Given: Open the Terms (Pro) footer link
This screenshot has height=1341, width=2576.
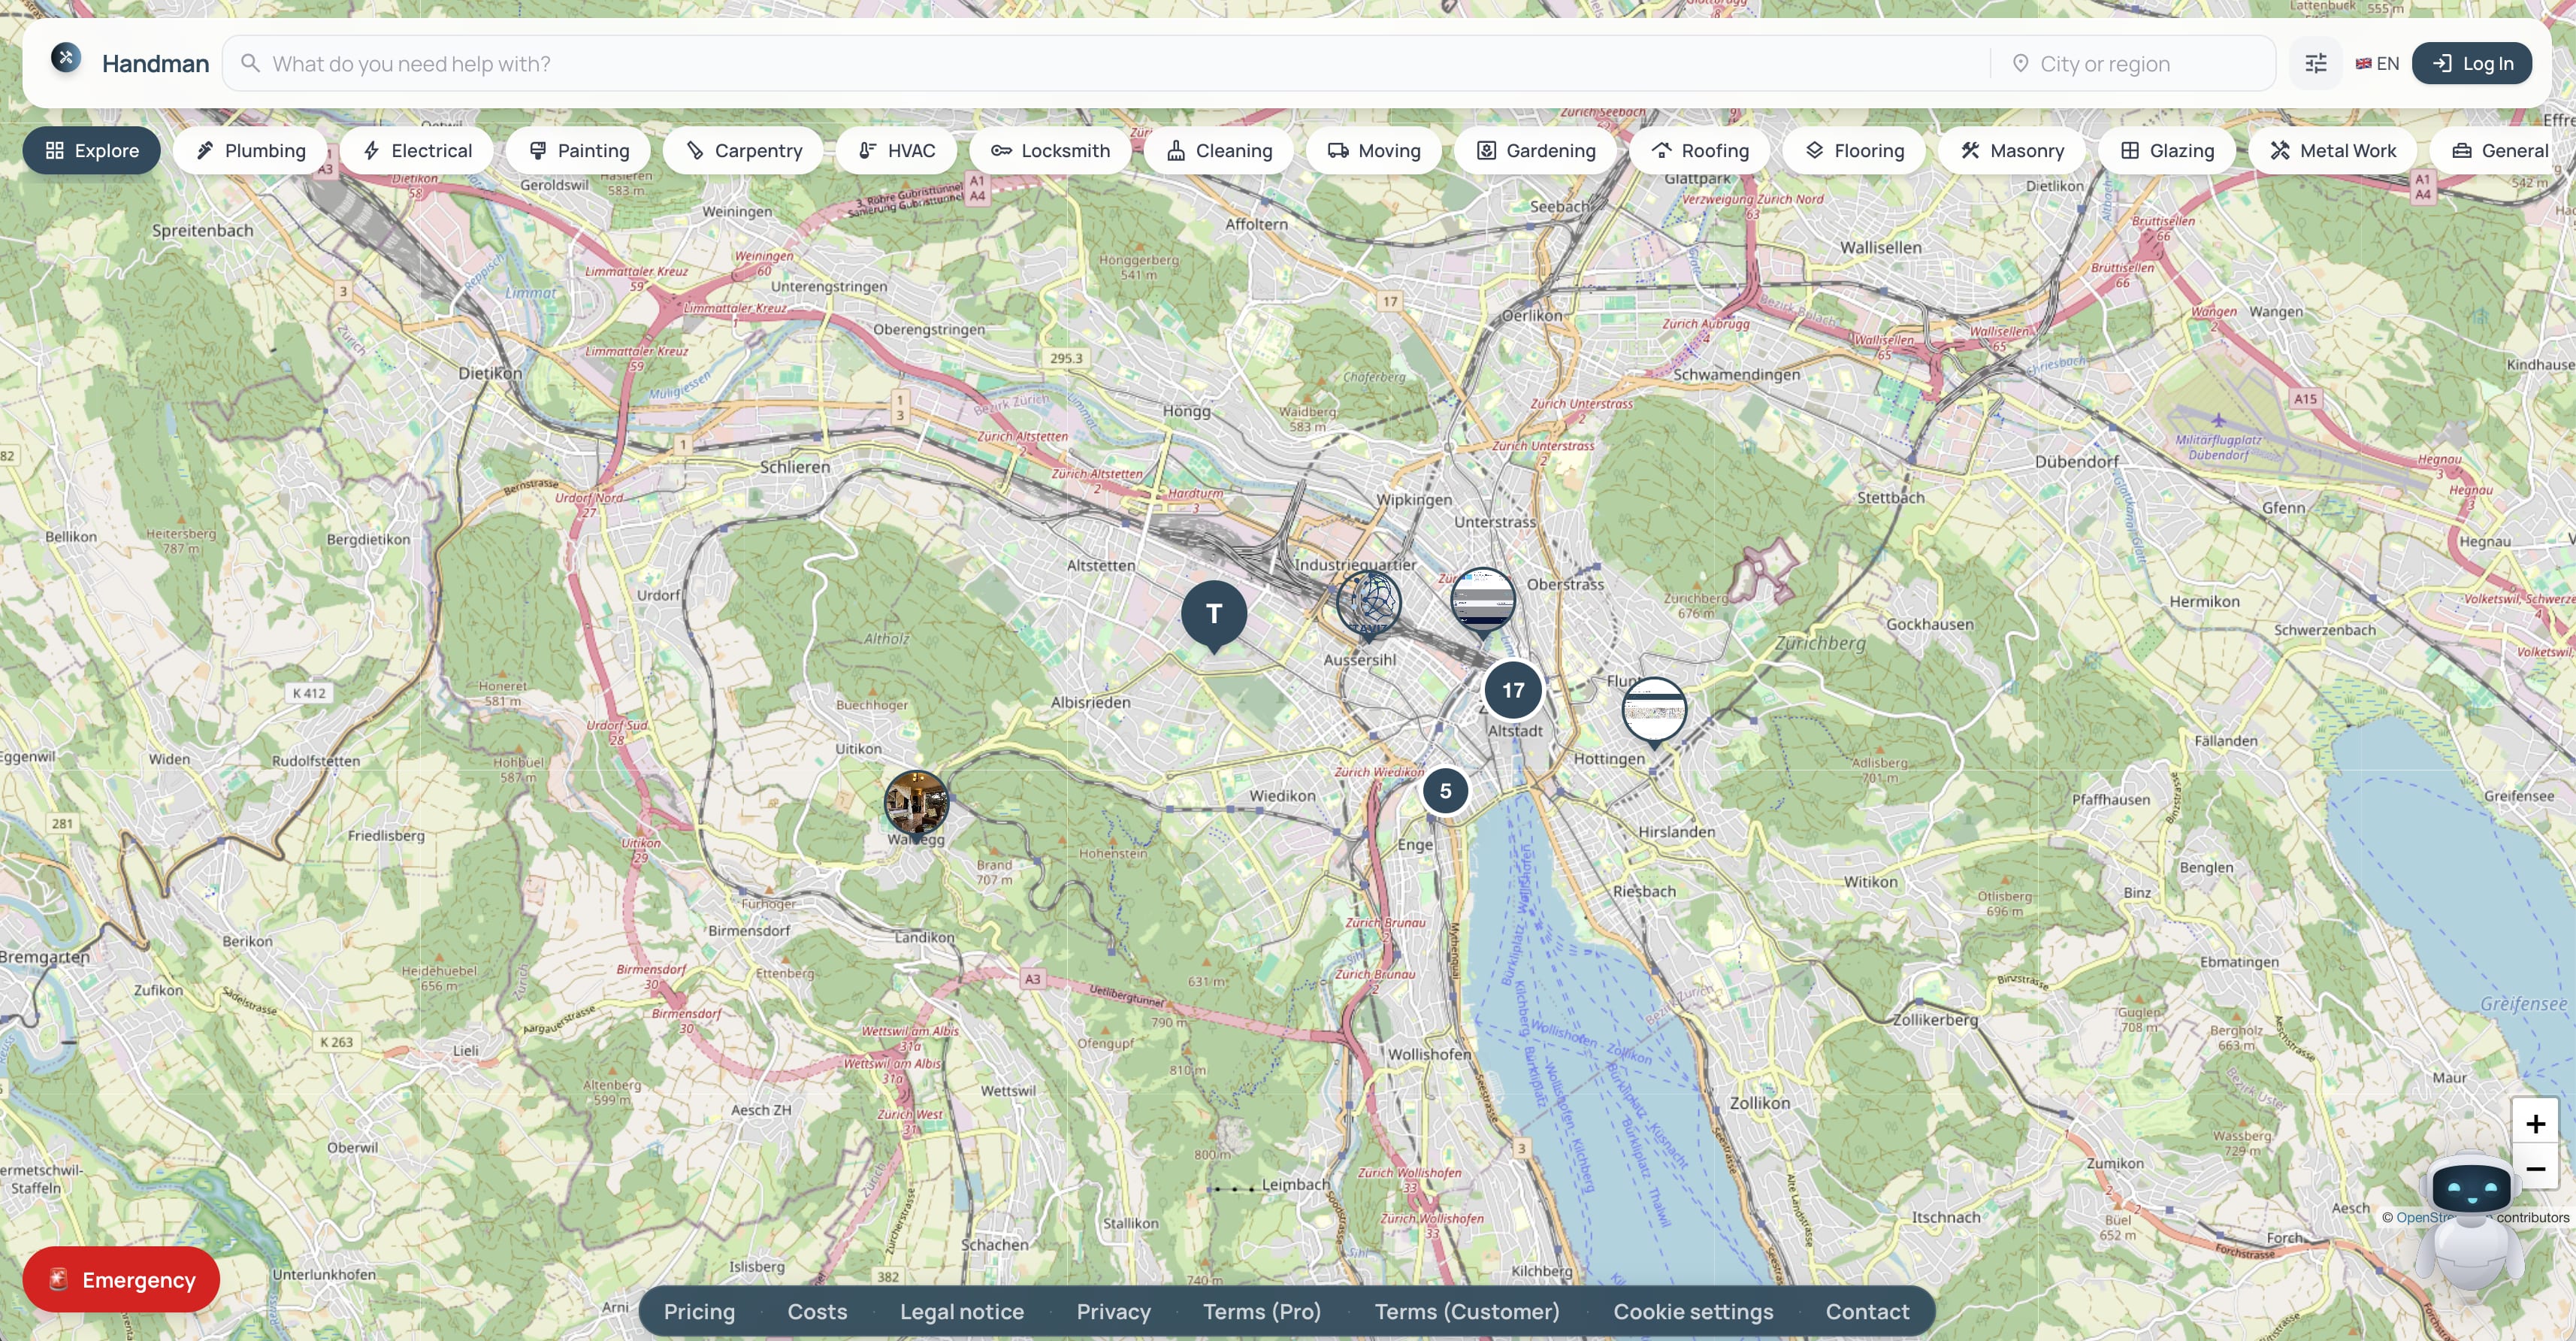Looking at the screenshot, I should click(1262, 1311).
